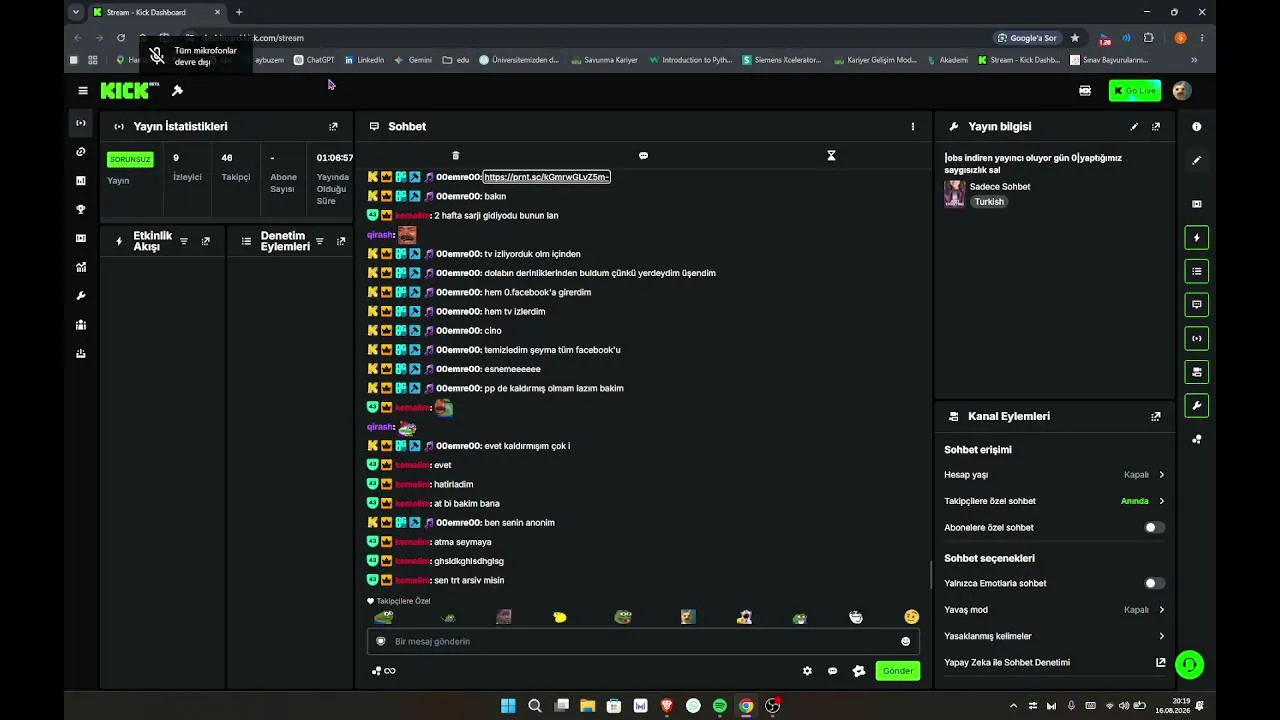Screen dimensions: 1280x720
Task: Open the link icon in the left sidebar
Action: (81, 152)
